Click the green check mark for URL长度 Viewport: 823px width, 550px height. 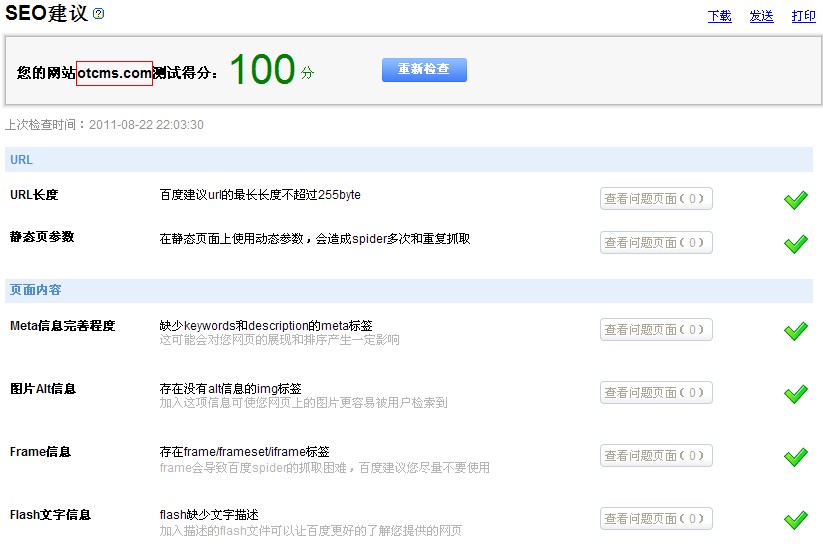(796, 200)
